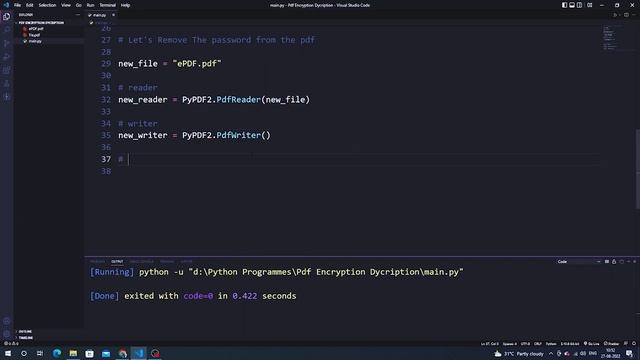Open View menu
This screenshot has height=360, width=640.
pos(66,5)
